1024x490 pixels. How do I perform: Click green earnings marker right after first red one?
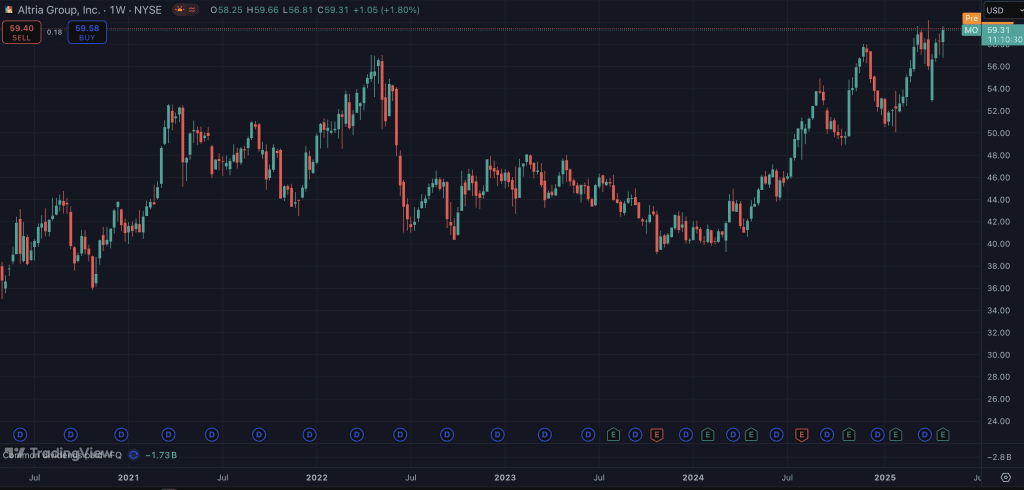click(707, 434)
